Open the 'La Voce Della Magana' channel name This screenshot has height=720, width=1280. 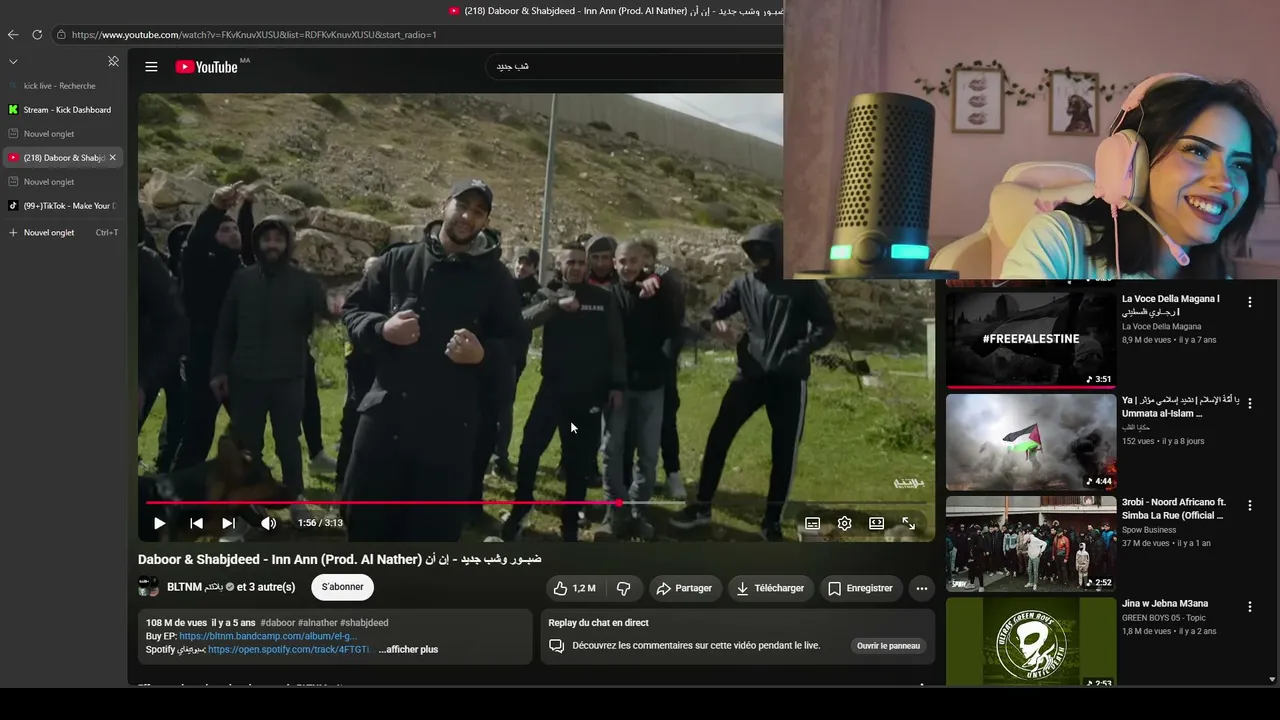point(1161,327)
